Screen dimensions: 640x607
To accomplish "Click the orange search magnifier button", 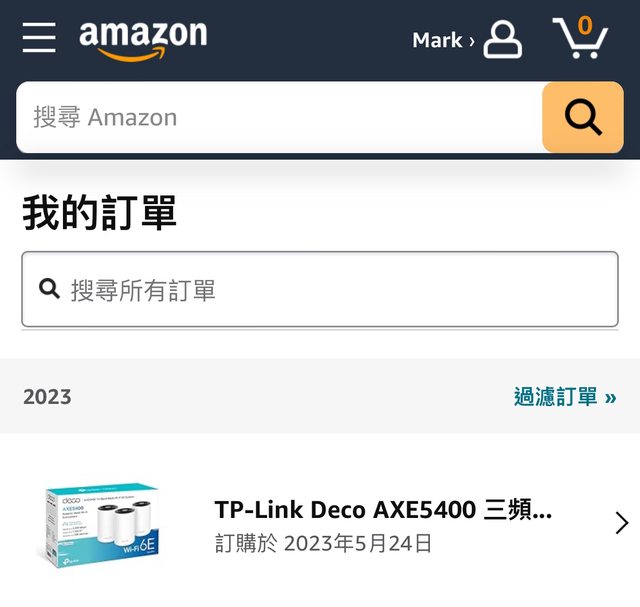I will click(x=583, y=117).
